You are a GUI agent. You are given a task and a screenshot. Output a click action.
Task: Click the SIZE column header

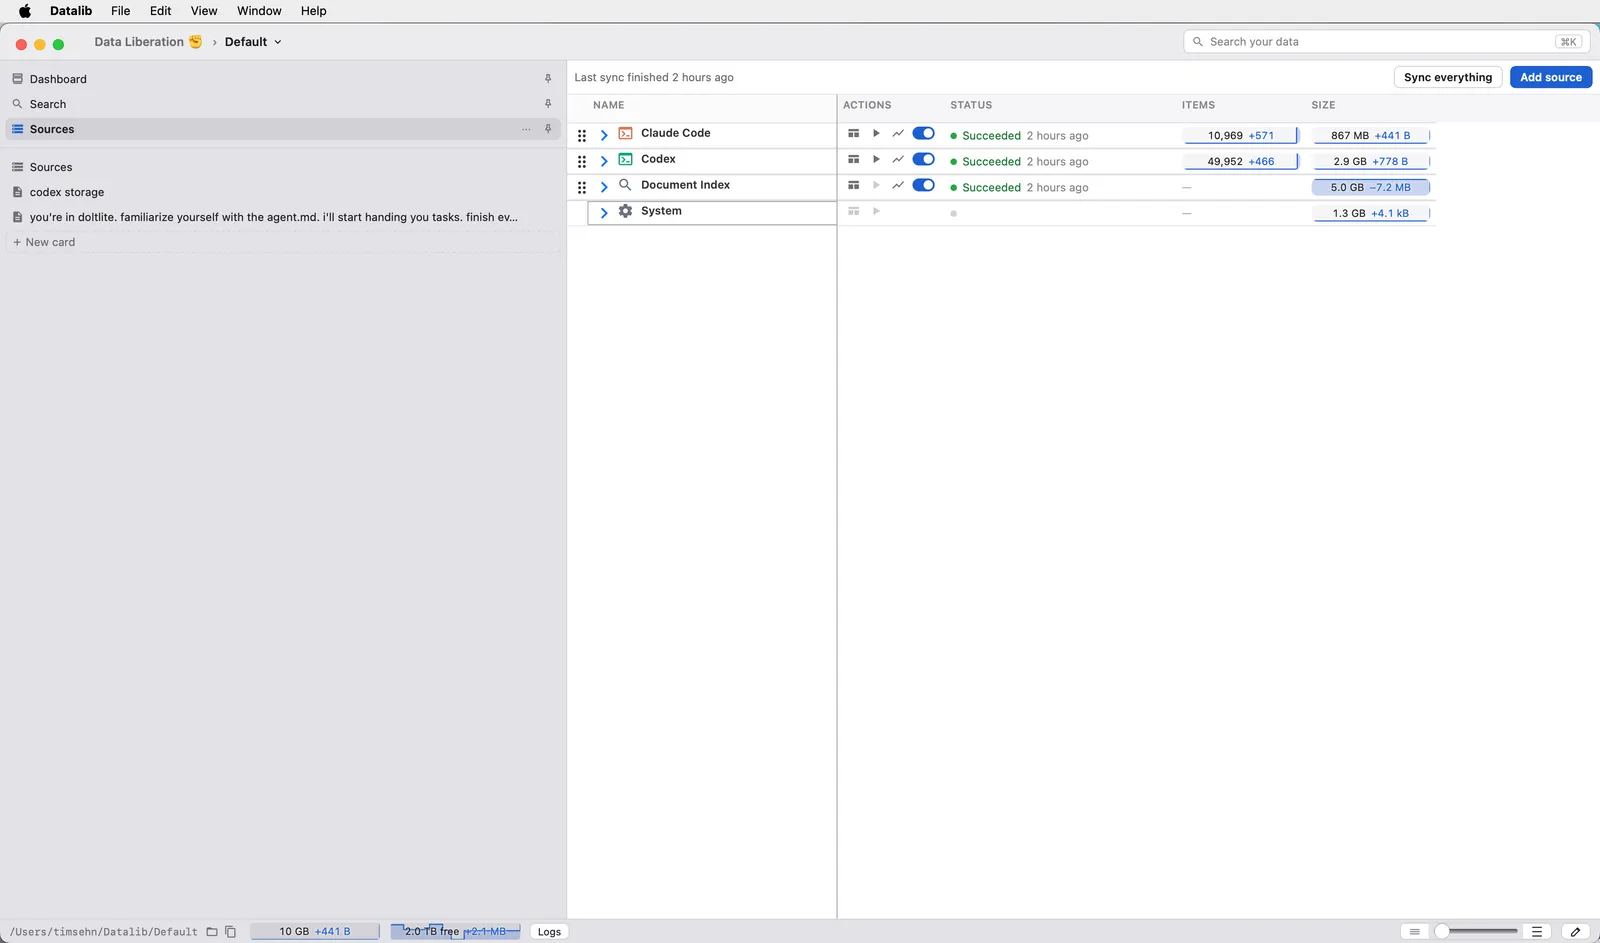[1323, 105]
